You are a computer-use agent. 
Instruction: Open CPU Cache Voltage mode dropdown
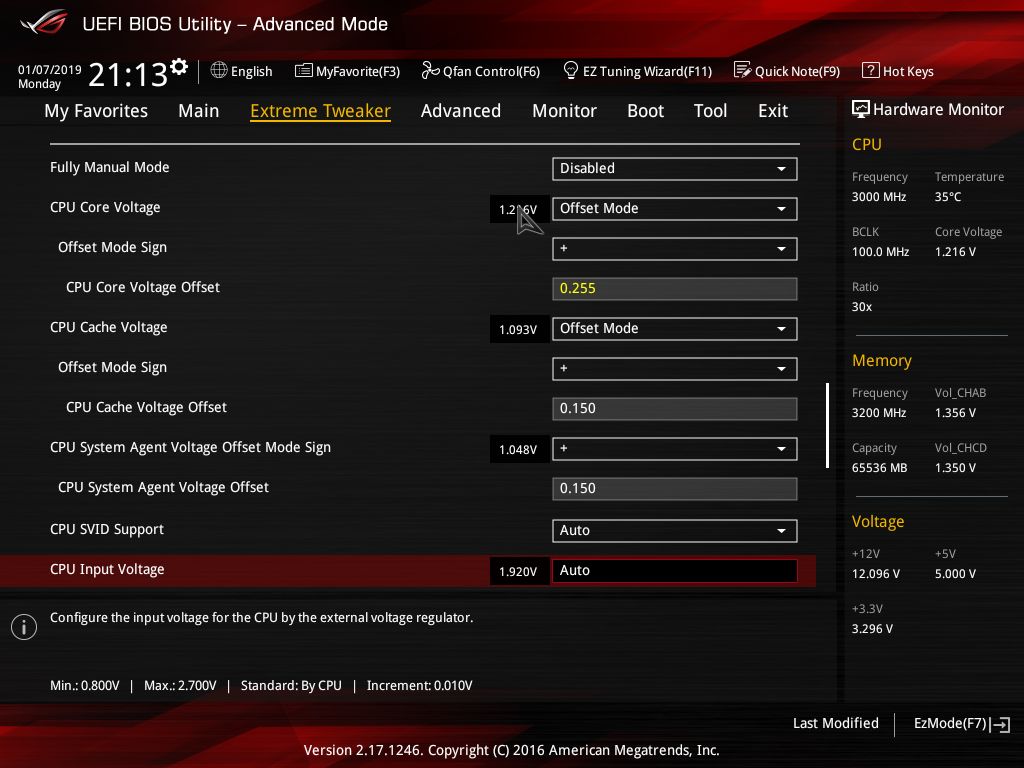tap(675, 328)
